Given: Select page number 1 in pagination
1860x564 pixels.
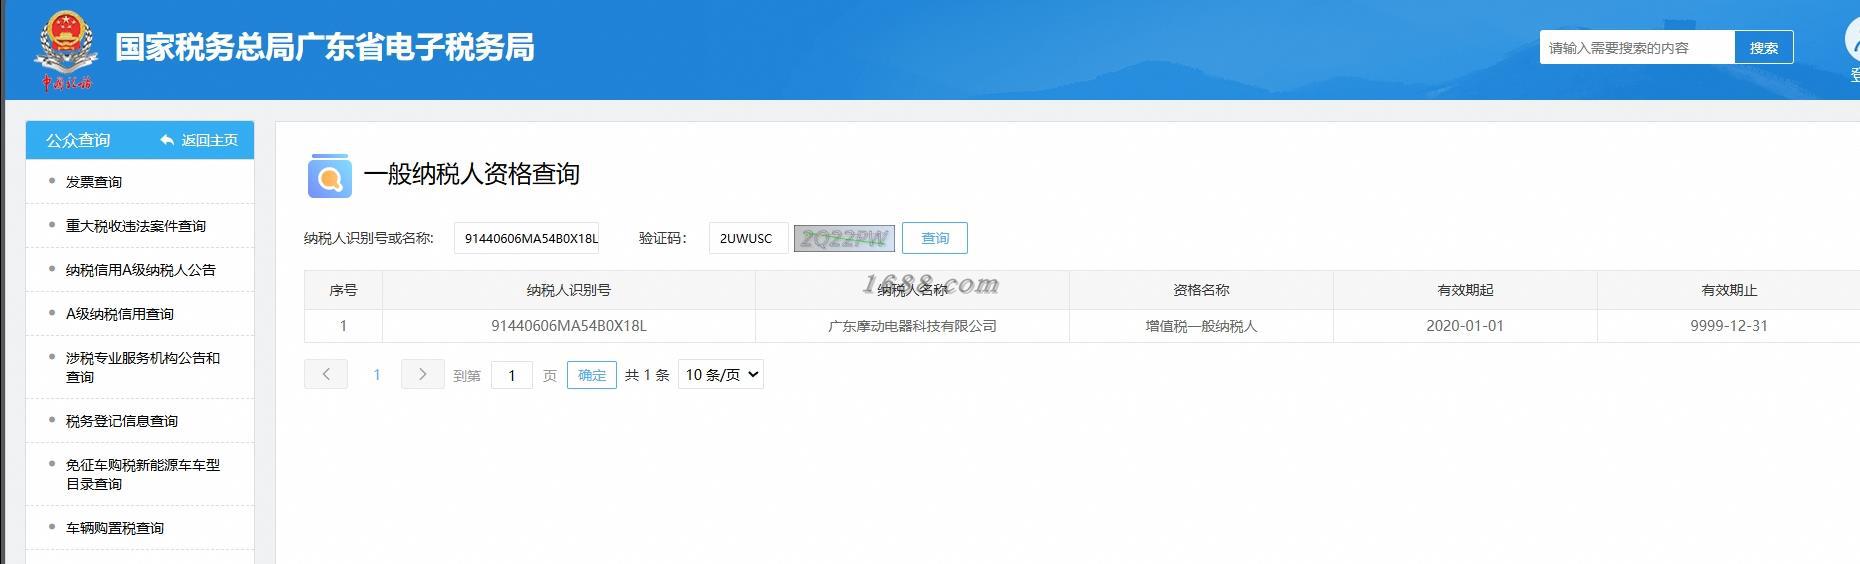Looking at the screenshot, I should (377, 374).
